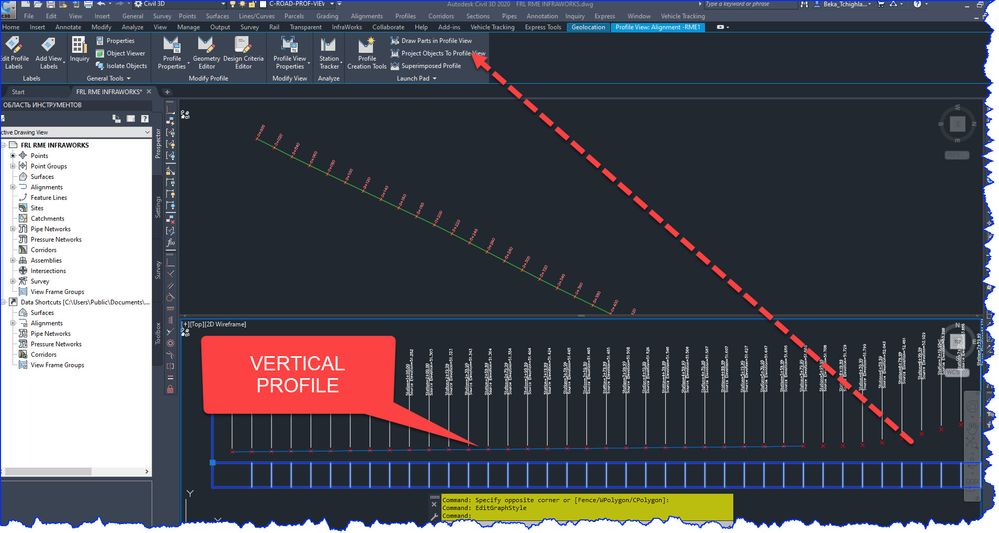Image resolution: width=999 pixels, height=533 pixels.
Task: Click Project Objects To Profile View
Action: pos(438,53)
